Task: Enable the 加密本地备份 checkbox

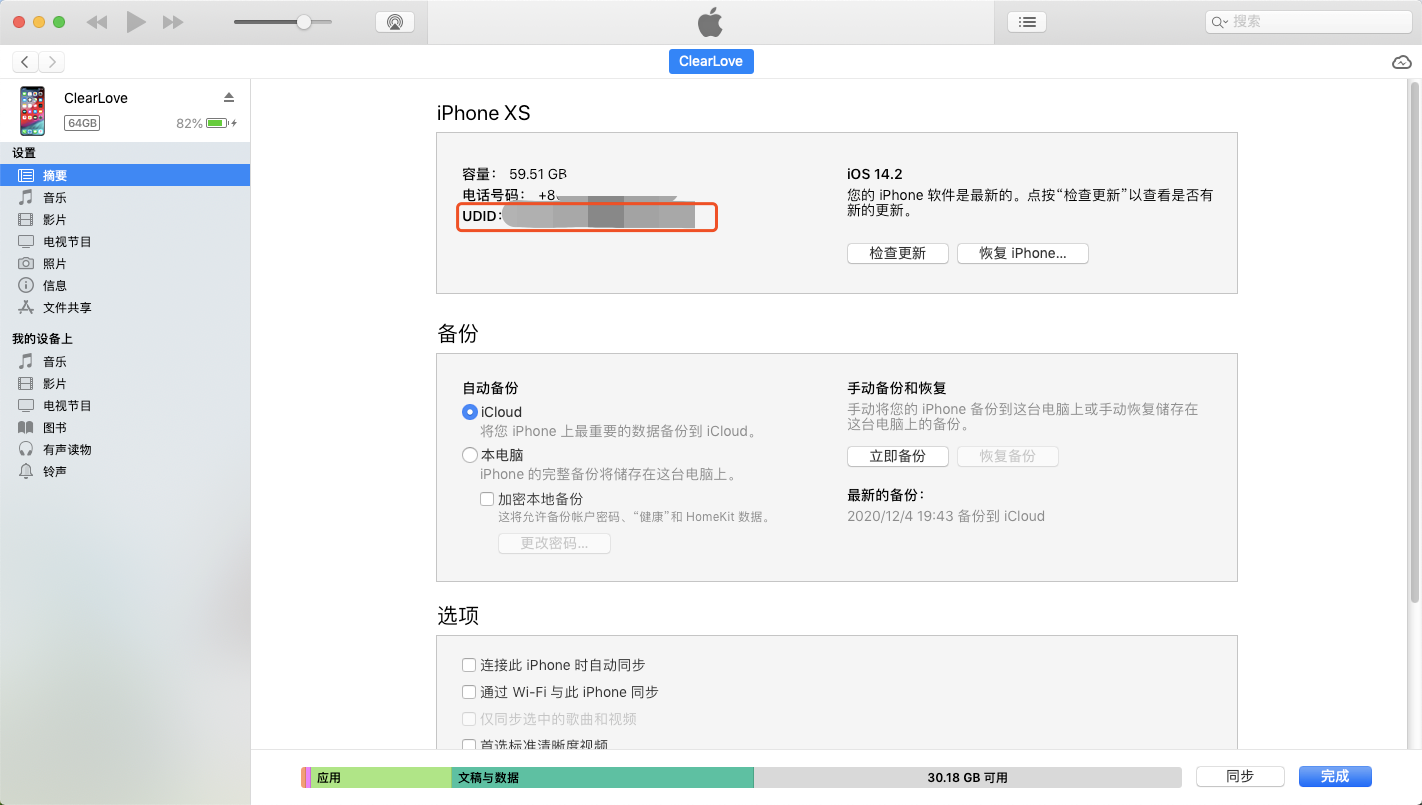Action: click(487, 498)
